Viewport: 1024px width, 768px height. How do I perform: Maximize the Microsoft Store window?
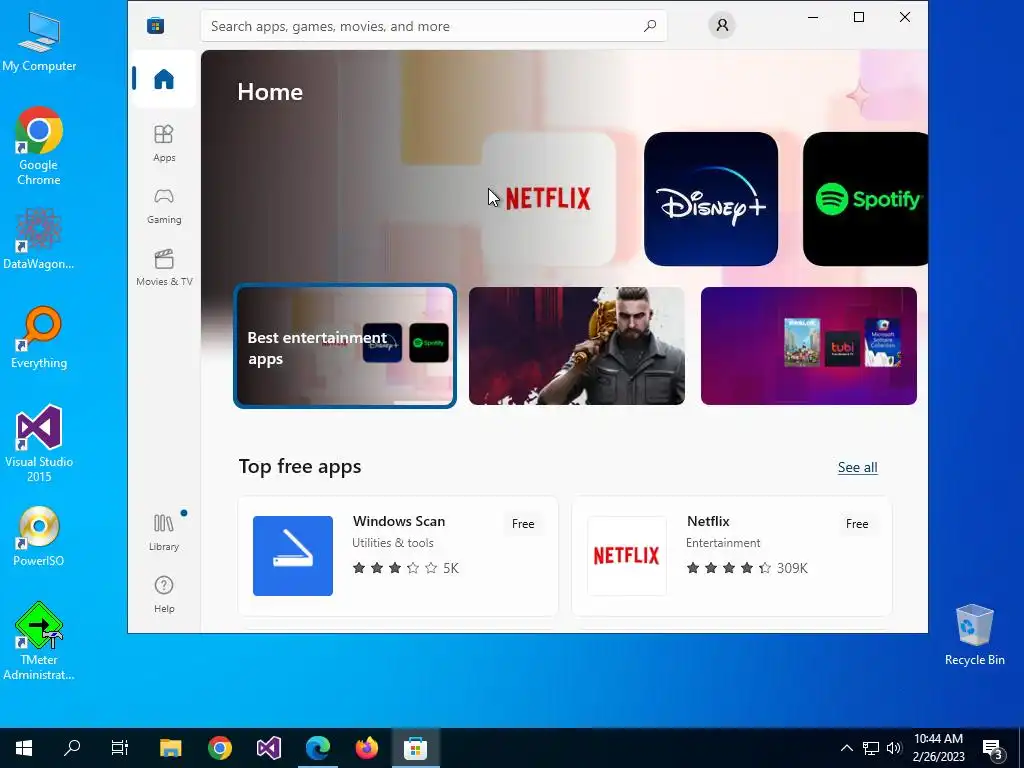tap(859, 18)
